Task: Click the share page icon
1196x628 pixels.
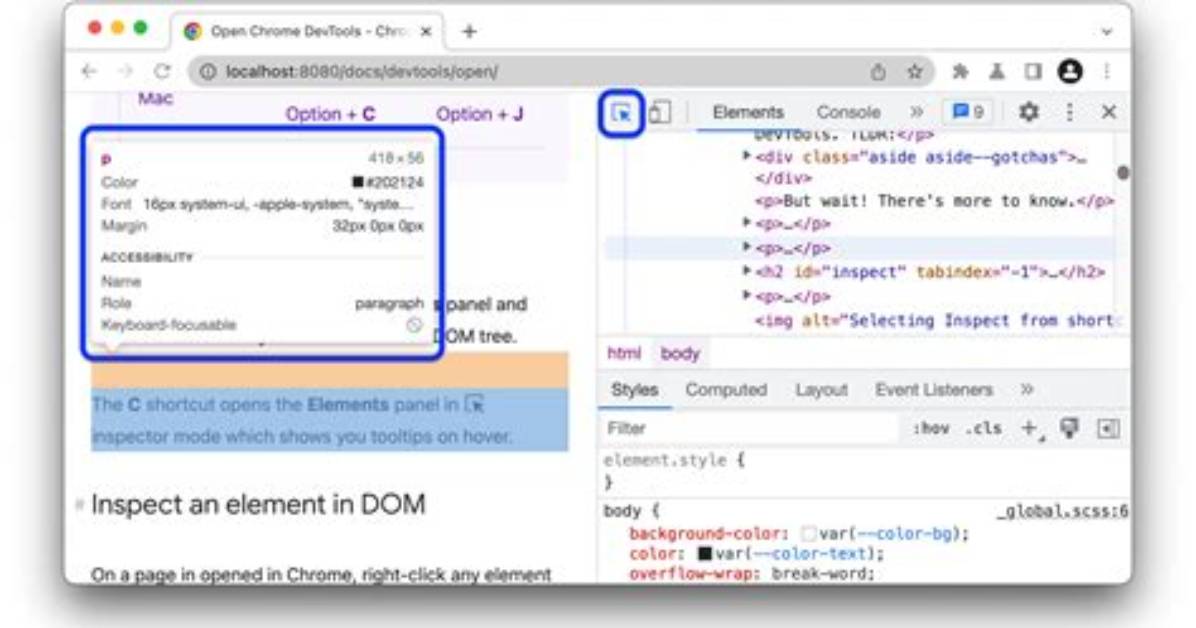Action: (878, 72)
